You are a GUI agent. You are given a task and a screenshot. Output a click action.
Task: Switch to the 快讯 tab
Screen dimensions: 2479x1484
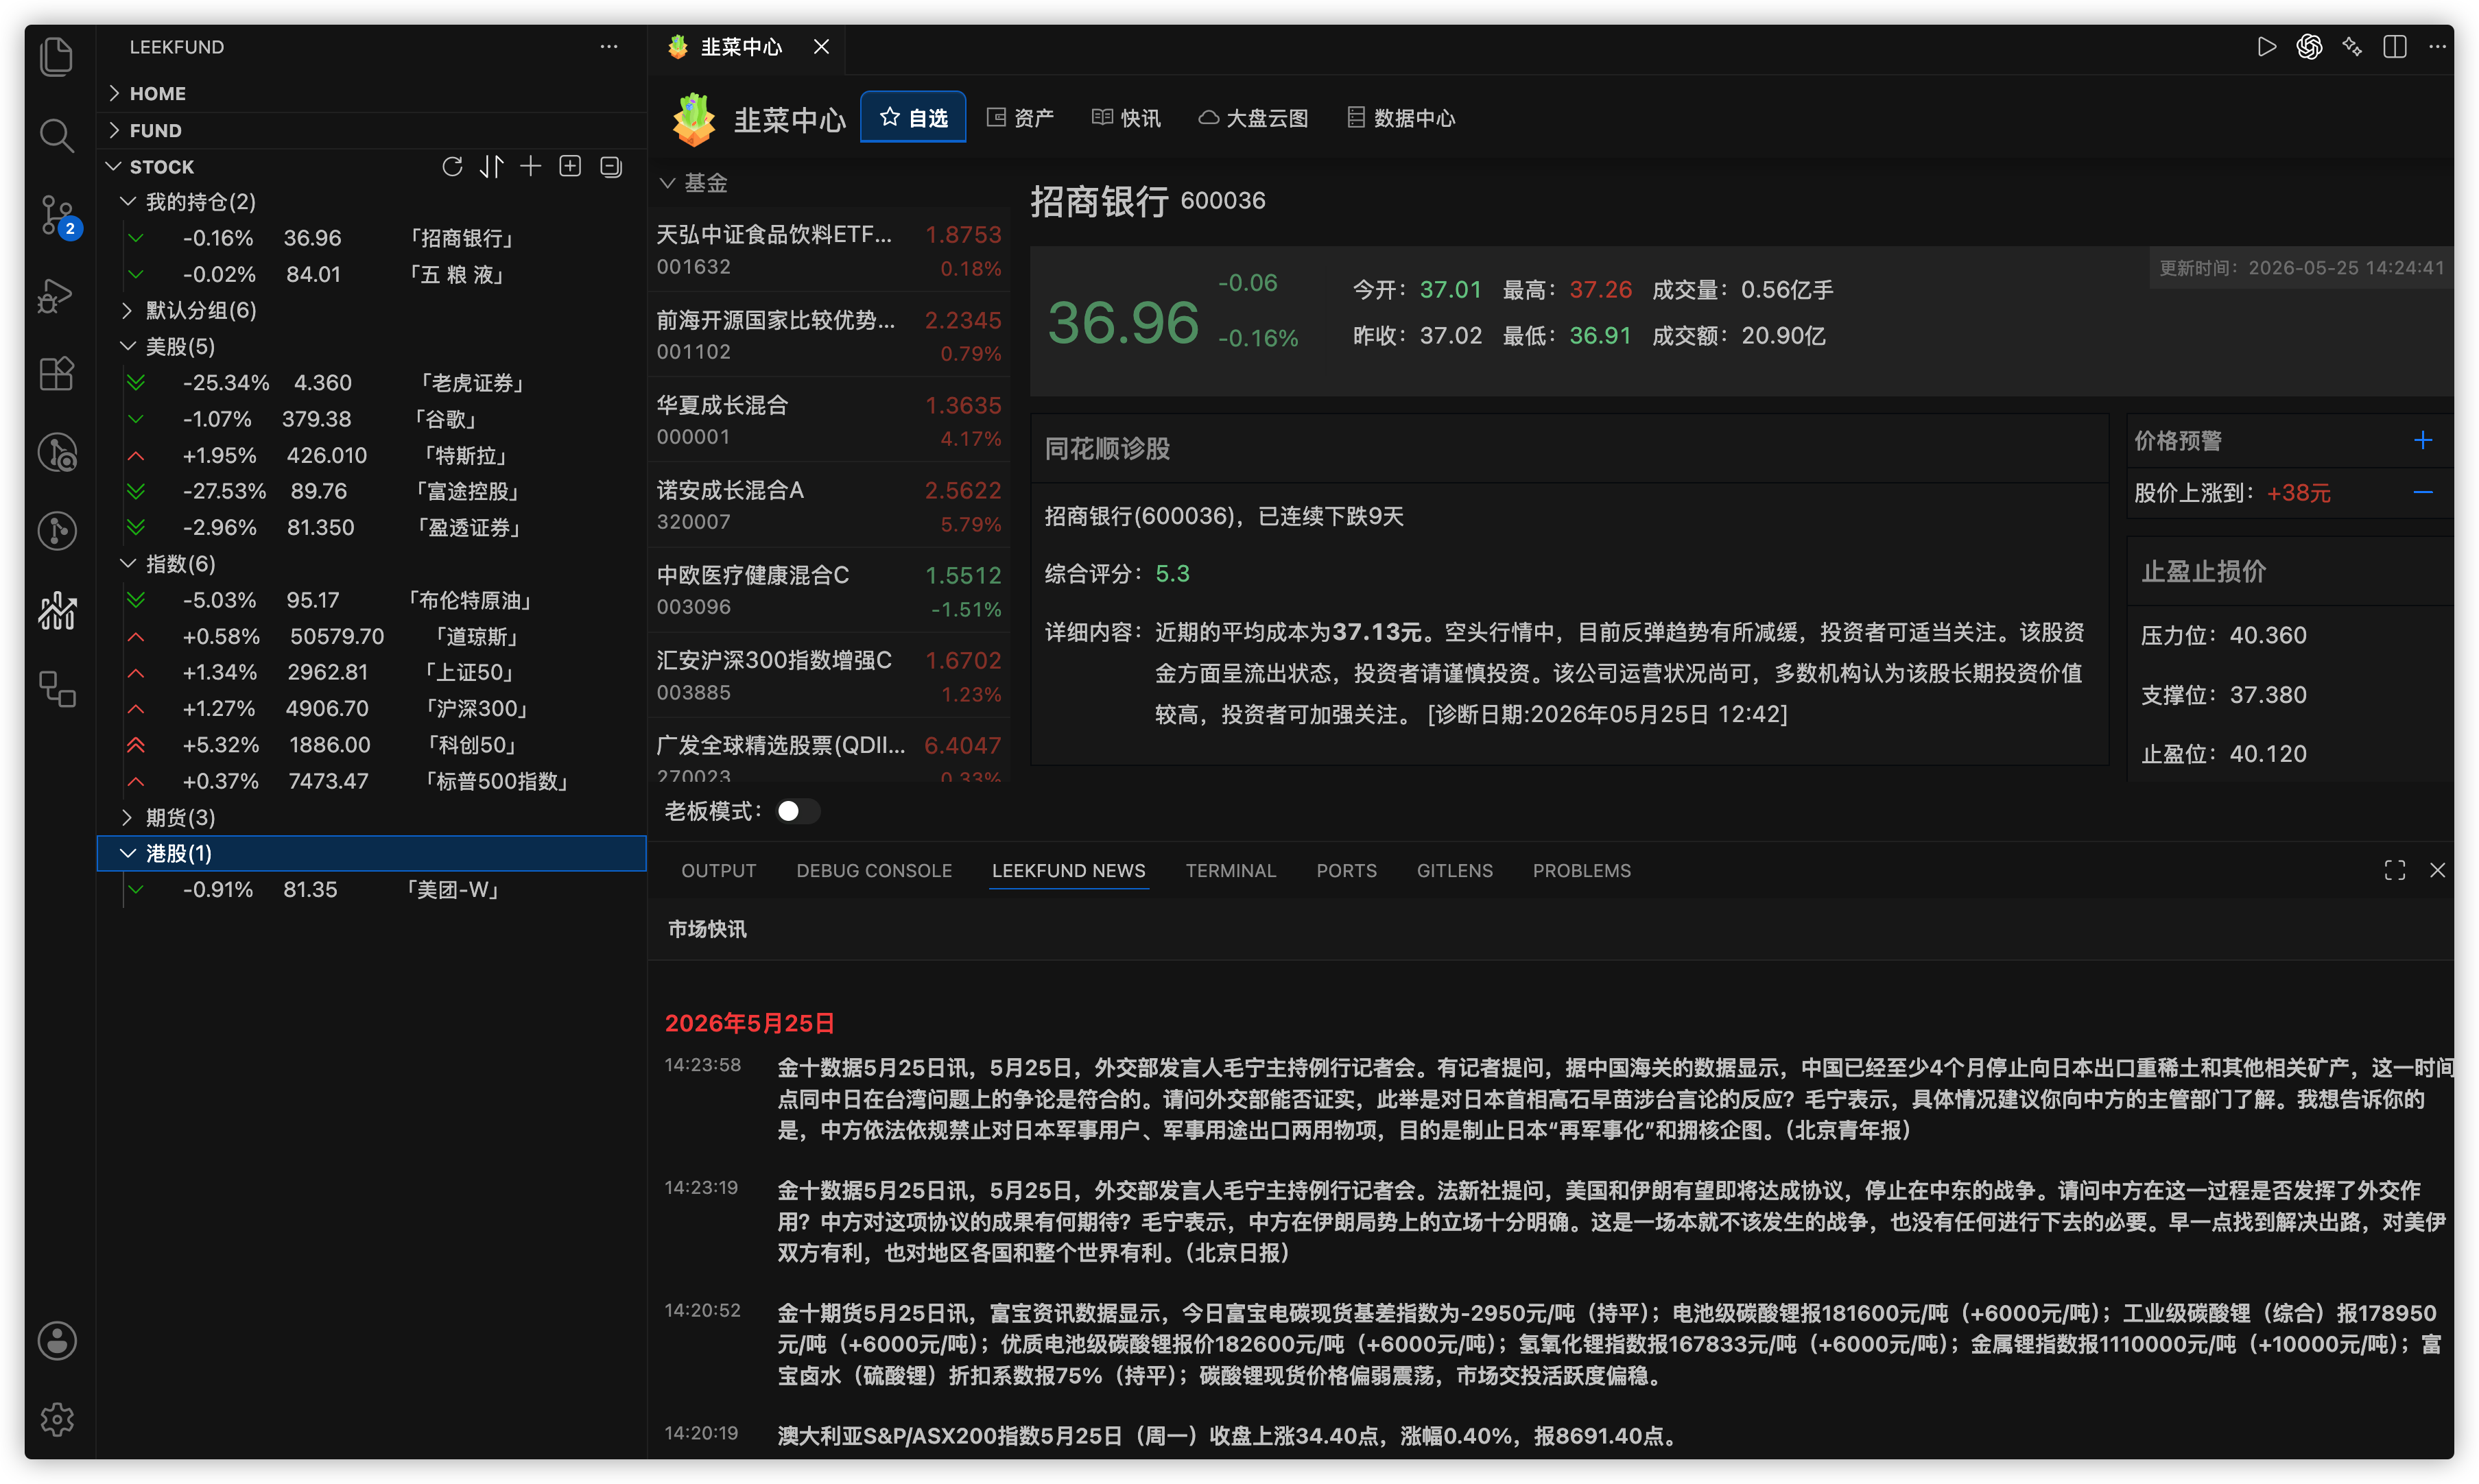coord(1126,118)
